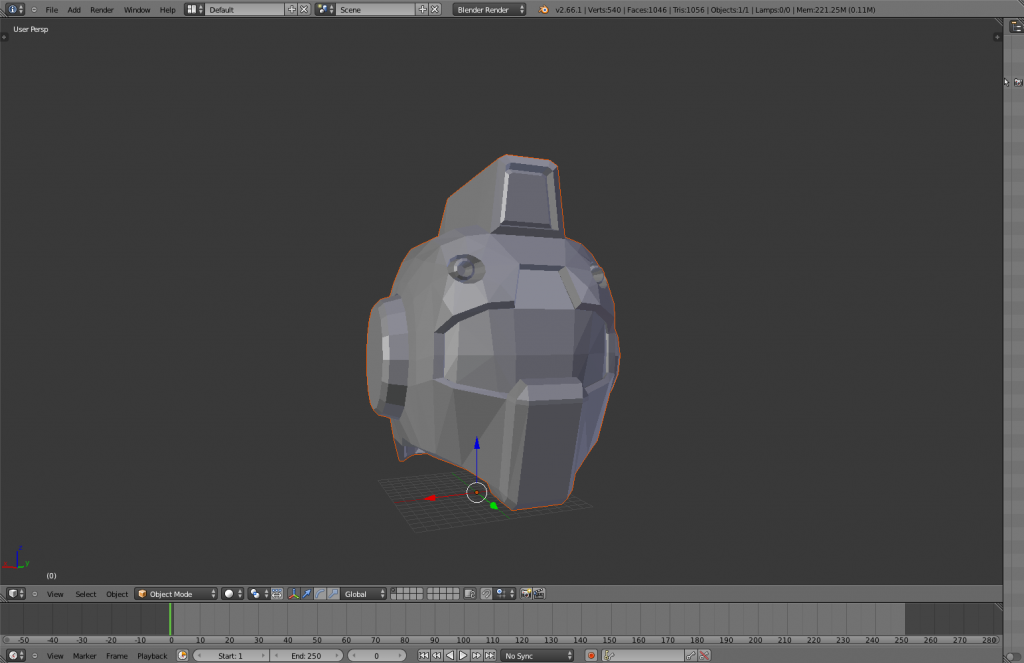Click the OpenGL animation render clapper icon

539,594
